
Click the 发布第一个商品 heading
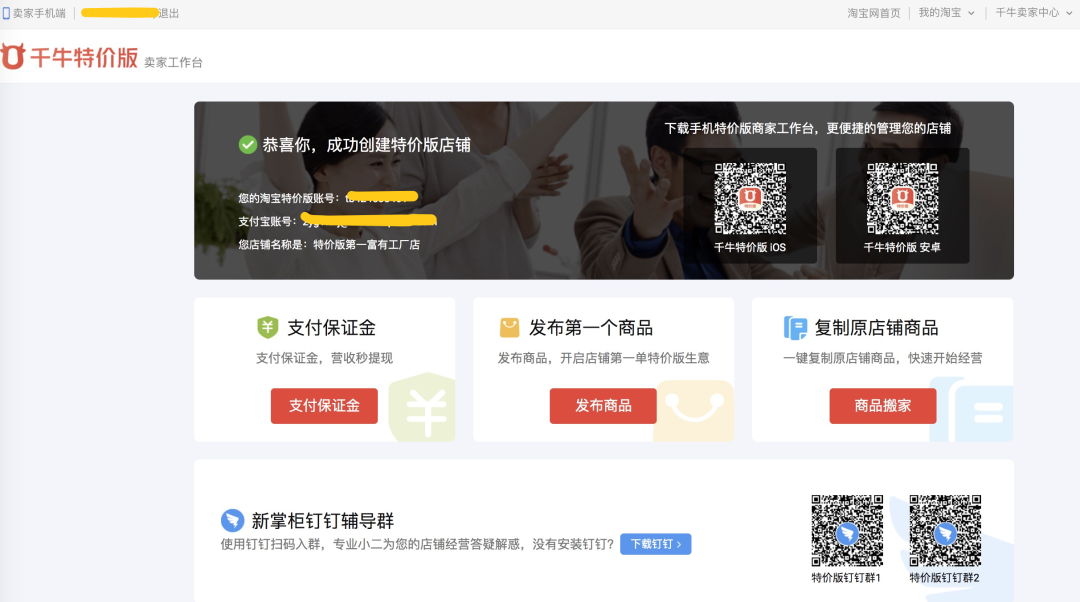pyautogui.click(x=590, y=328)
